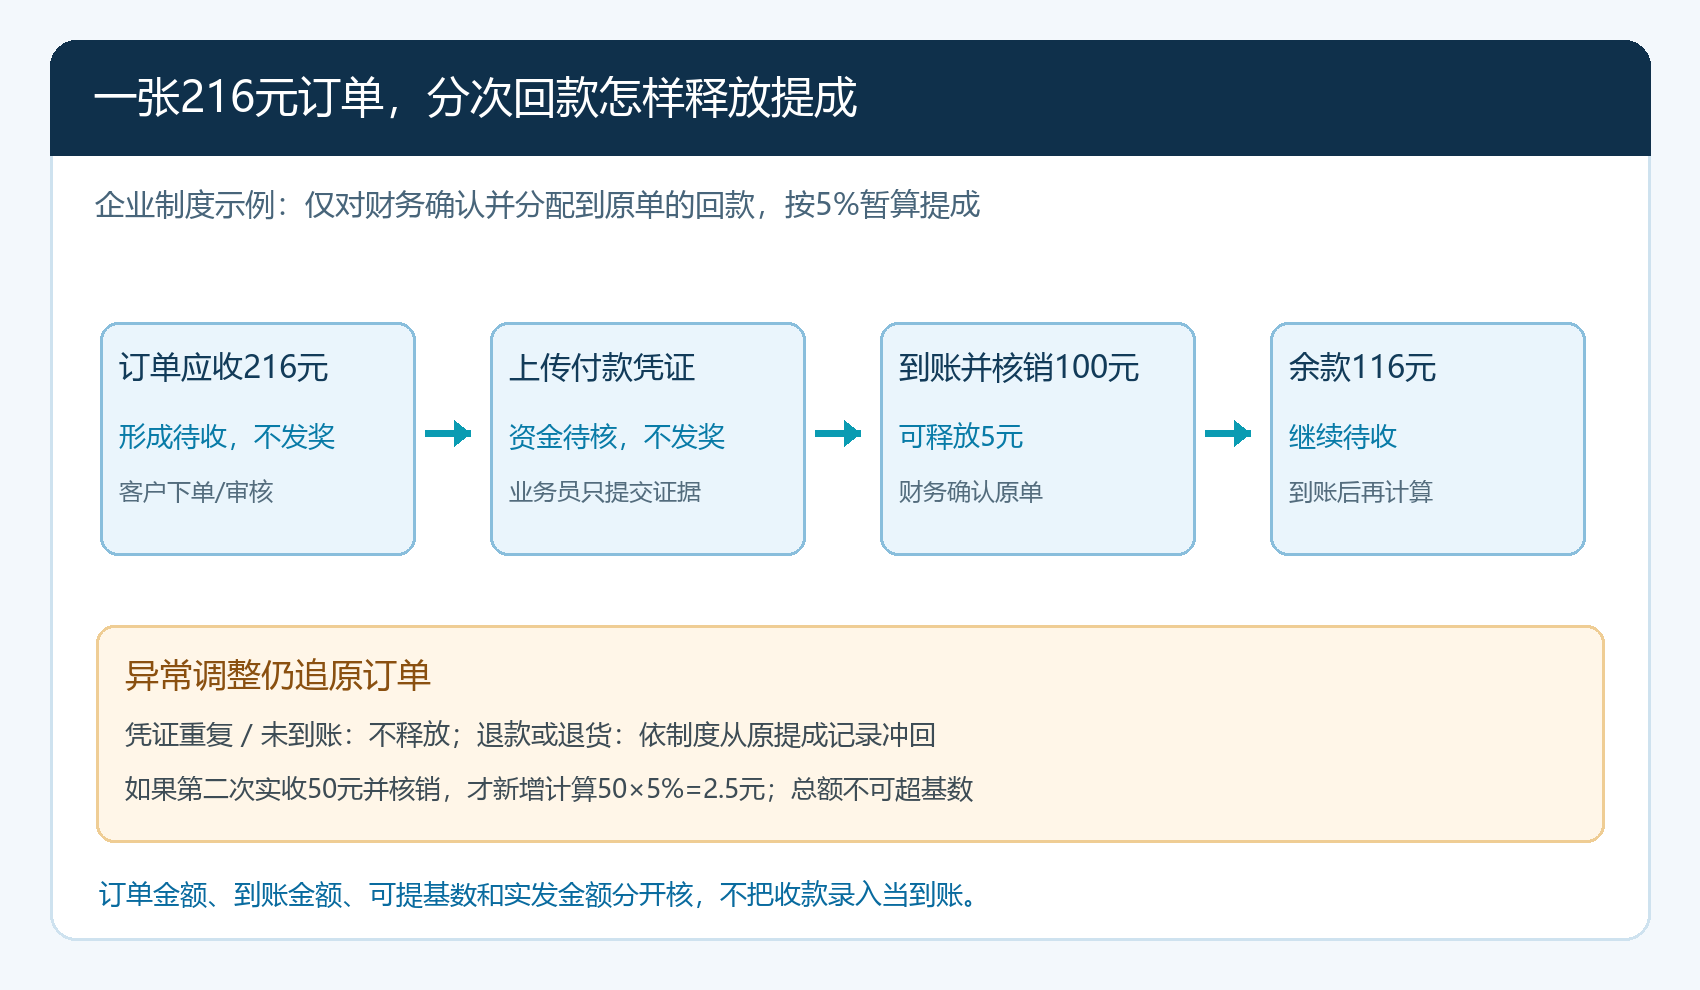Click the line starting with 如果第二次实收50元
This screenshot has height=990, width=1700.
(x=549, y=789)
